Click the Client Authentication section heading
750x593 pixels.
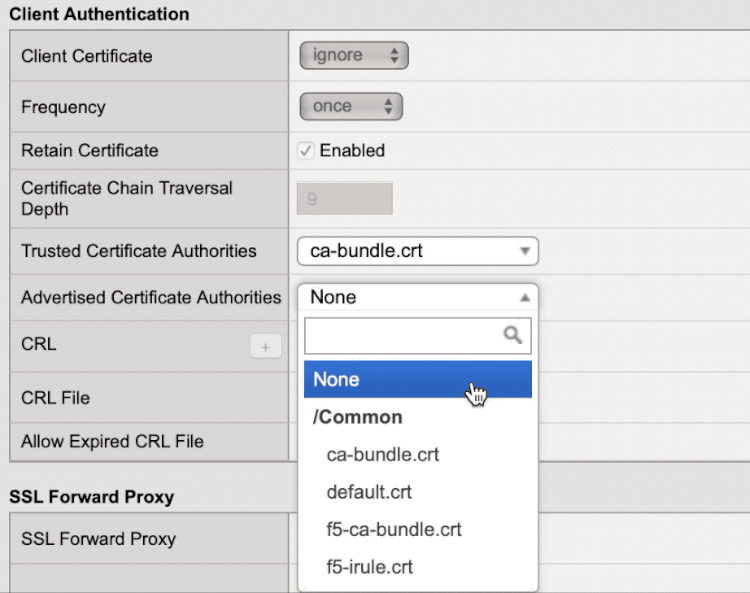pos(99,14)
